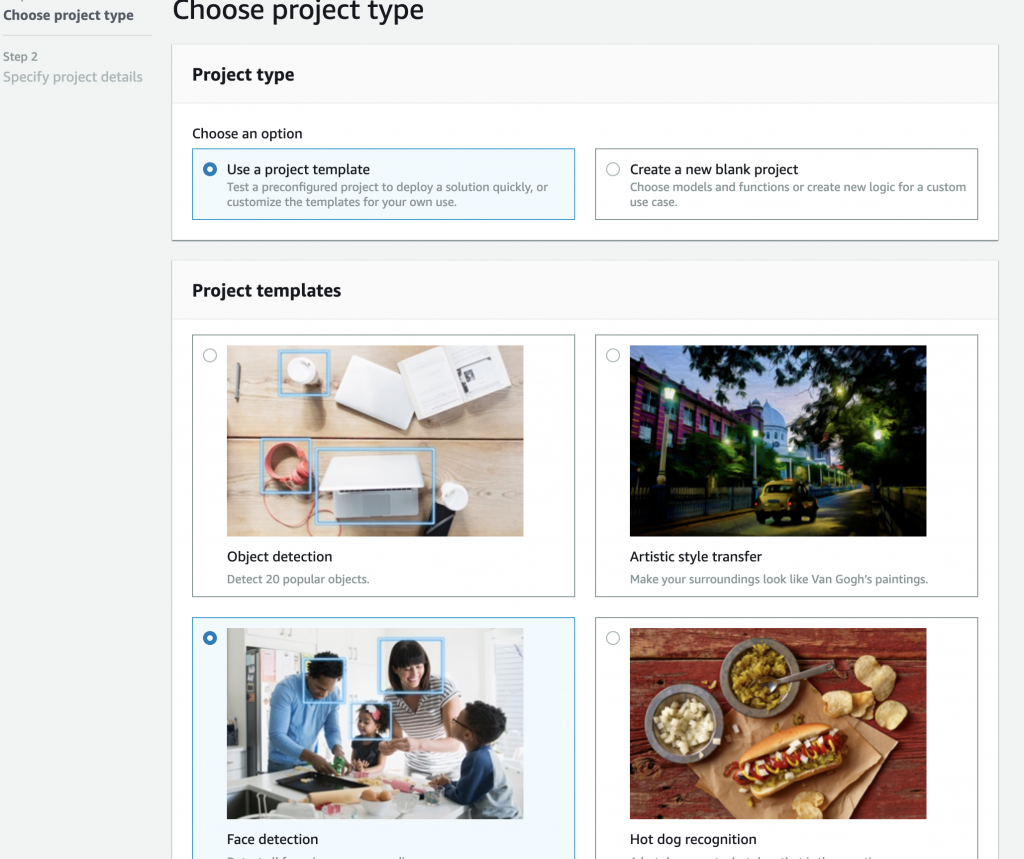Click the Choose an option label

247,133
